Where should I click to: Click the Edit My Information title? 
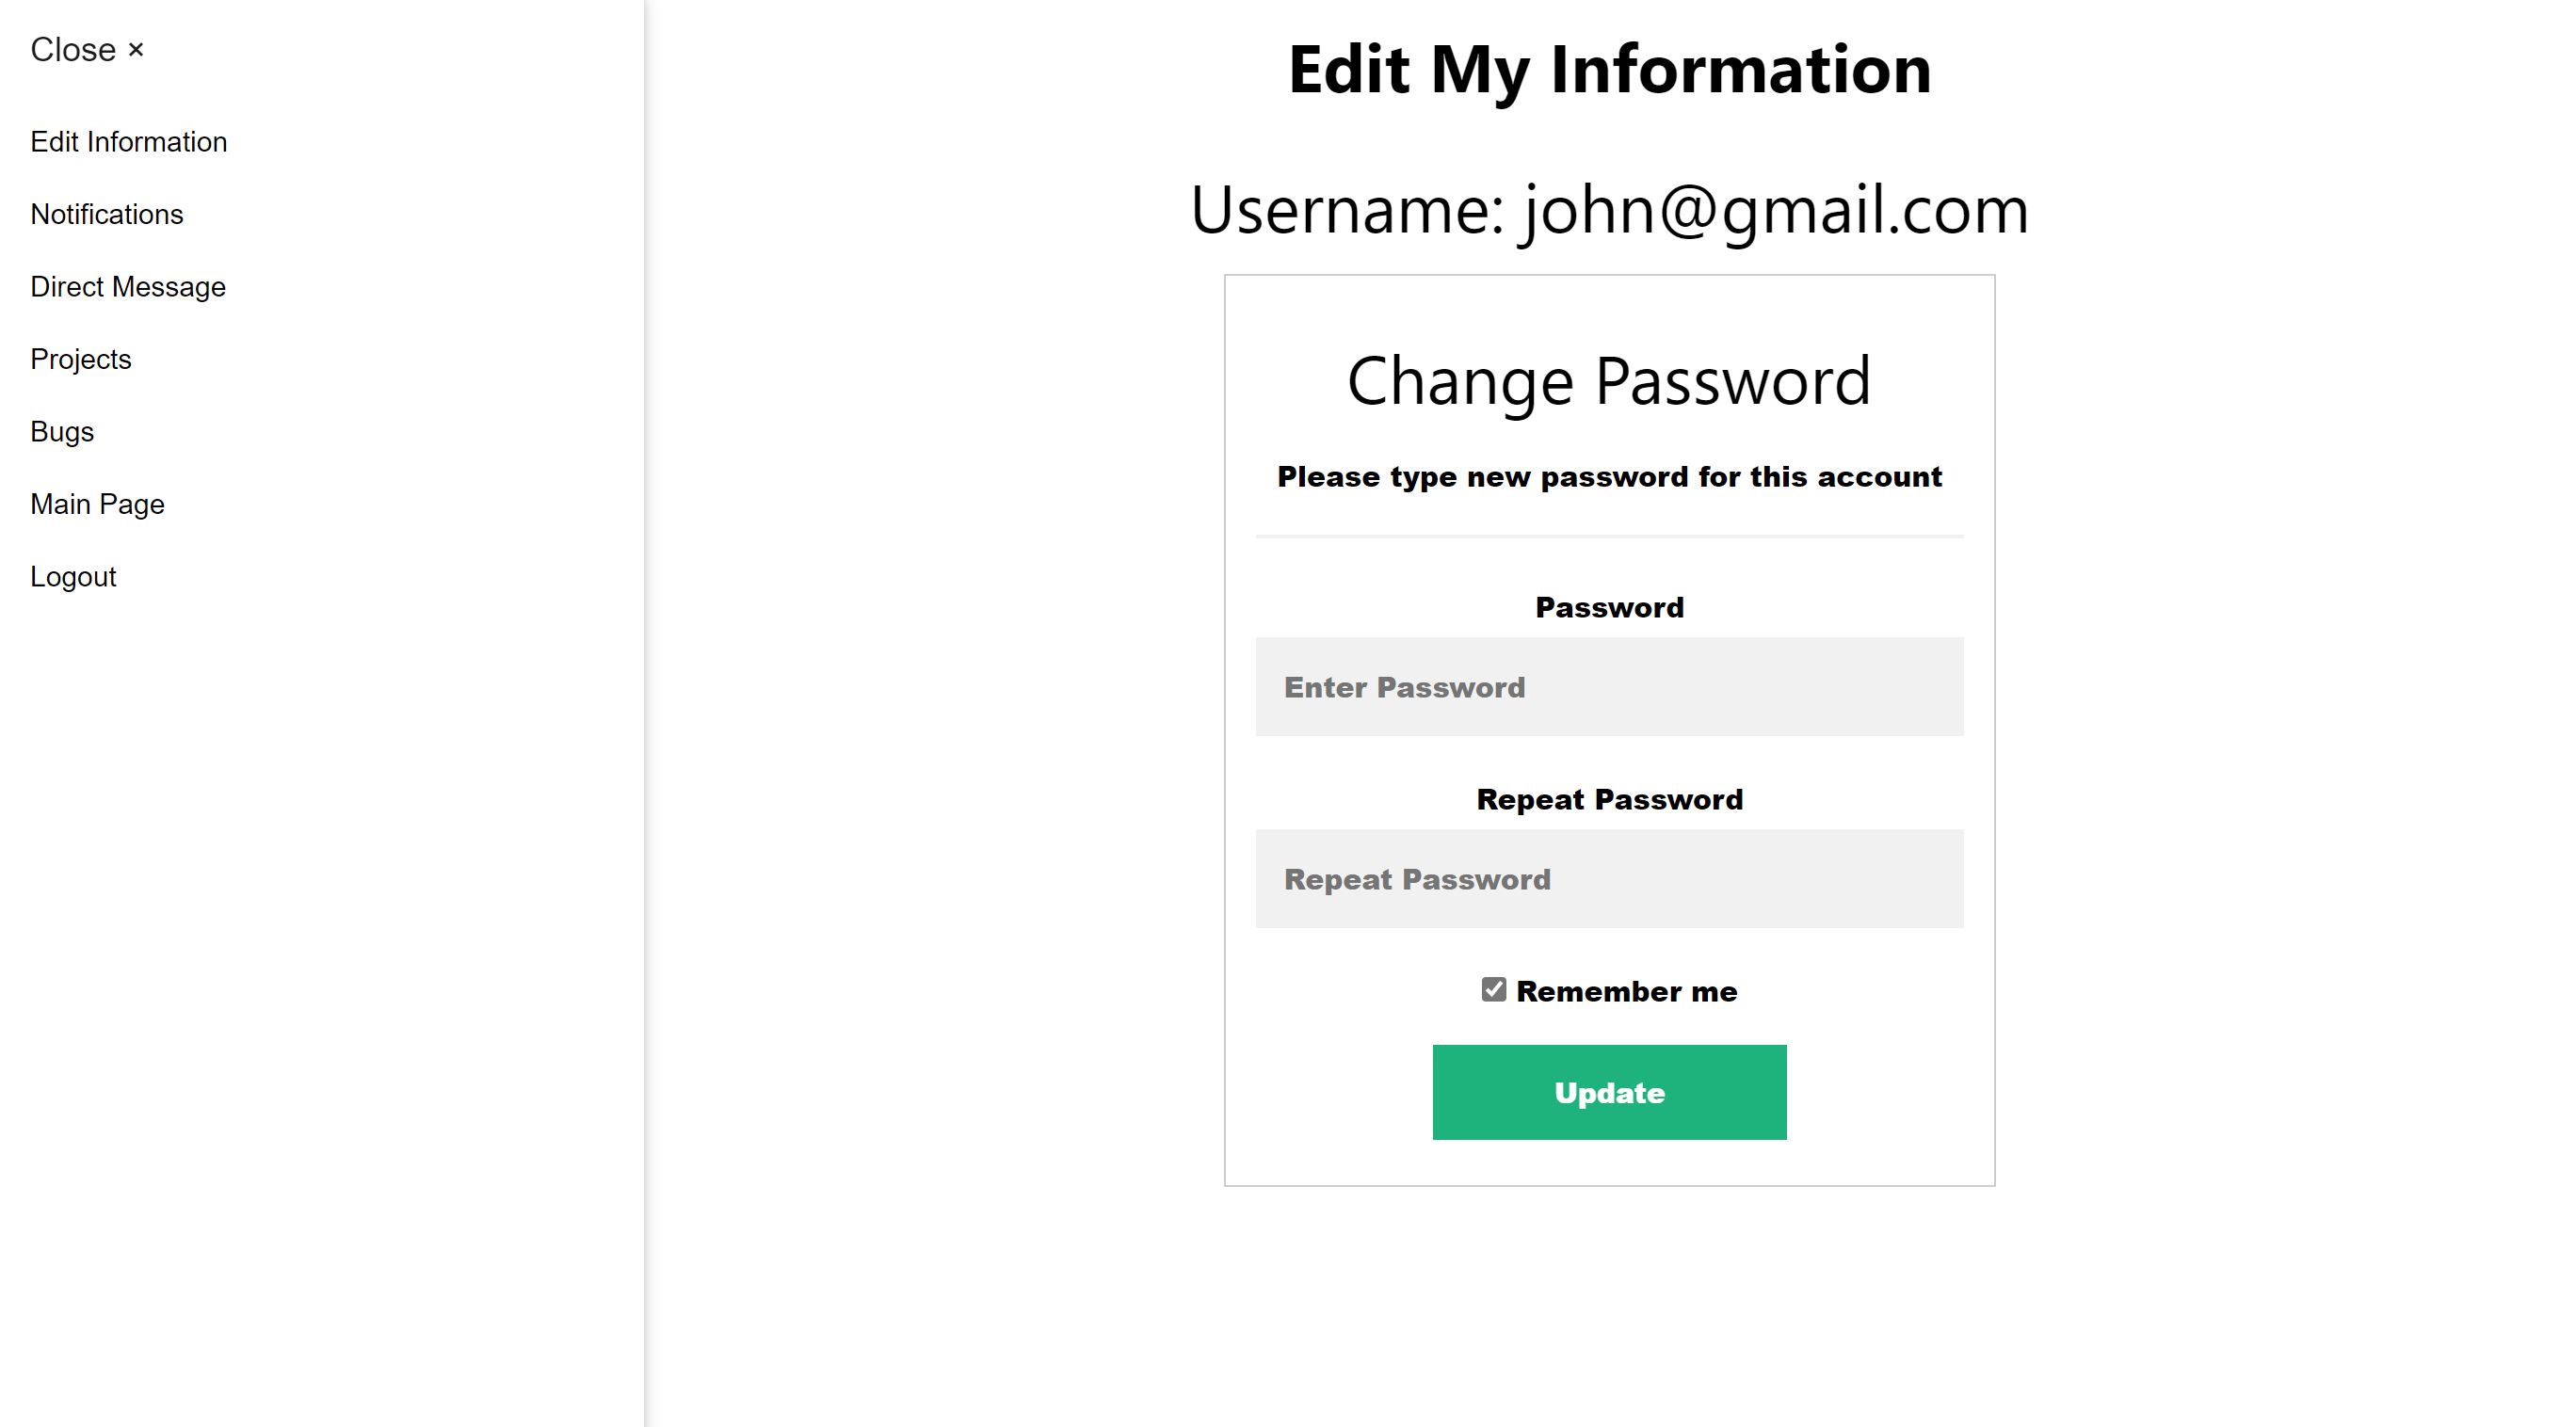1609,70
